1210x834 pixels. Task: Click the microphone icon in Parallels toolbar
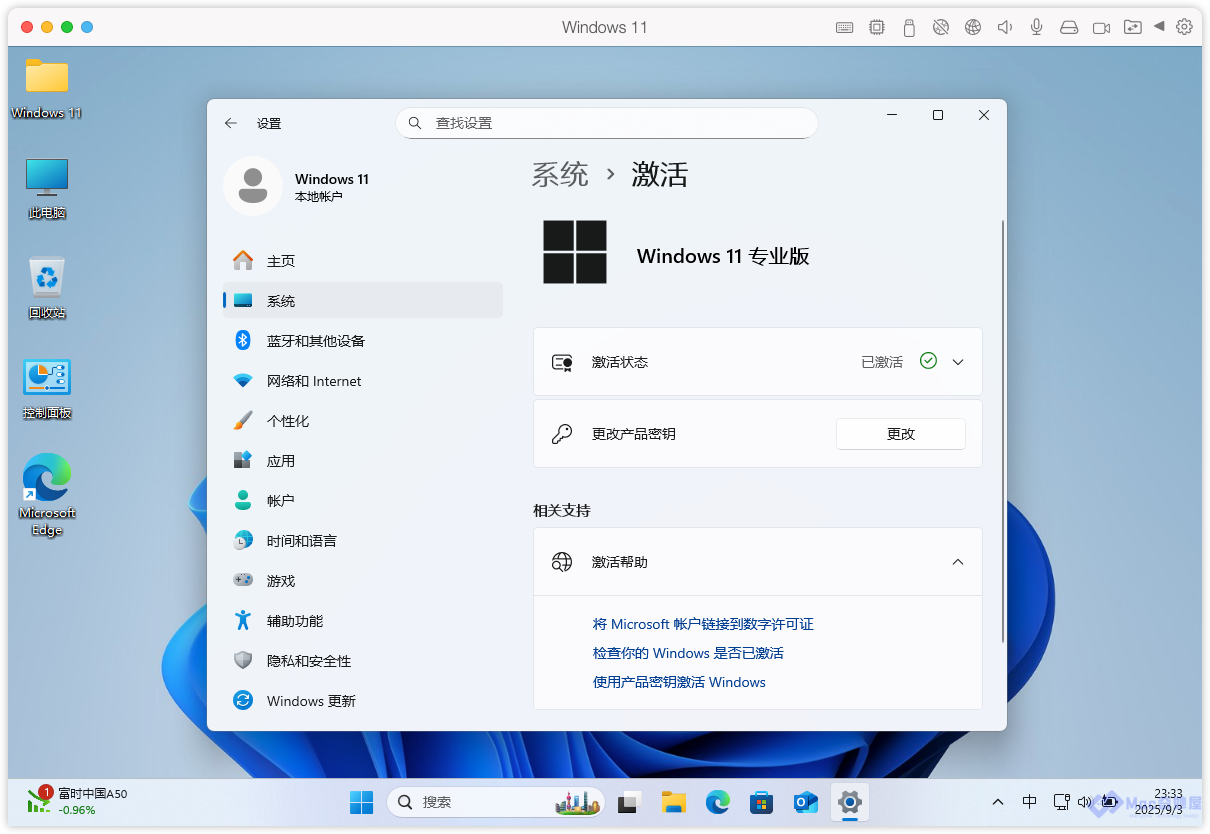(1037, 27)
